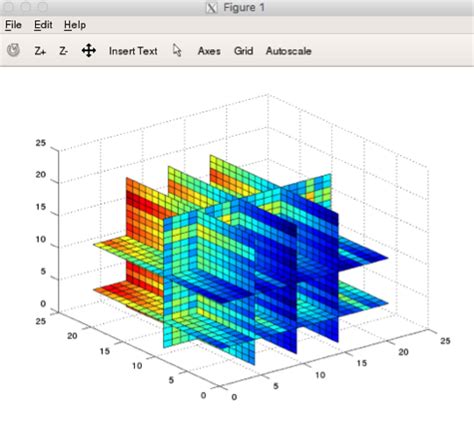This screenshot has height=424, width=474.
Task: Click the Autoscale button
Action: [289, 51]
